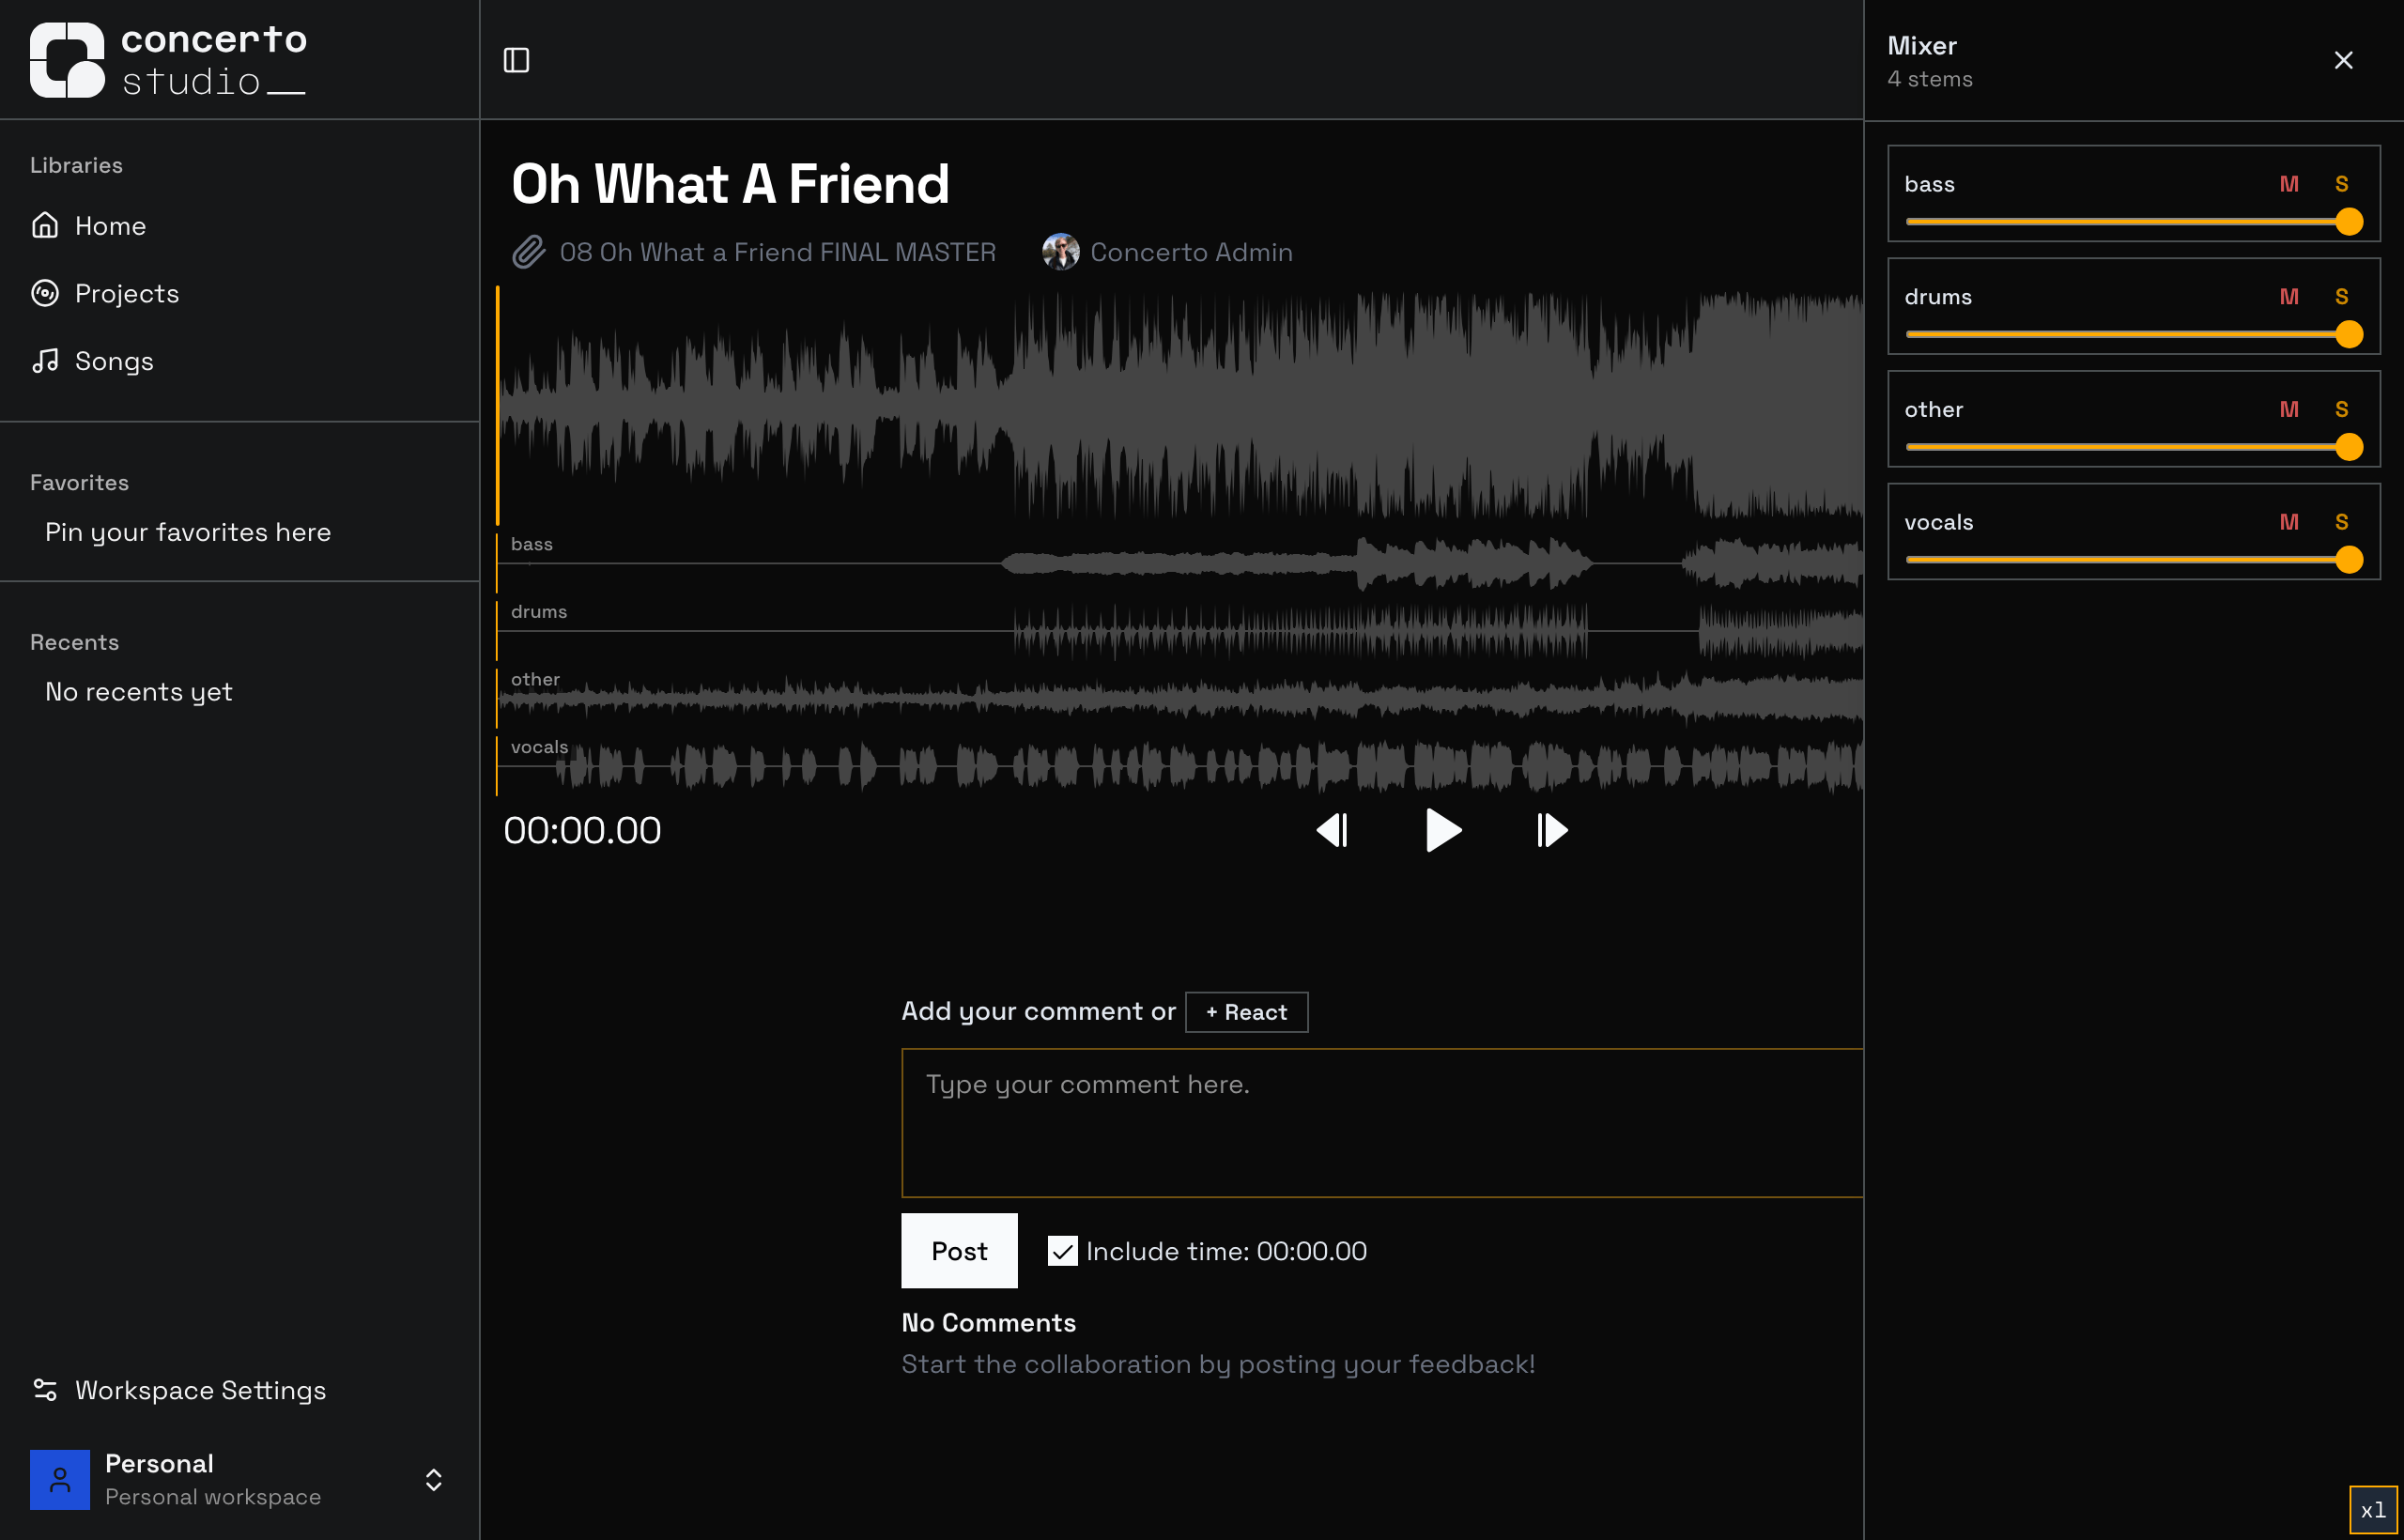Image resolution: width=2404 pixels, height=1540 pixels.
Task: Close the Mixer panel
Action: (2343, 60)
